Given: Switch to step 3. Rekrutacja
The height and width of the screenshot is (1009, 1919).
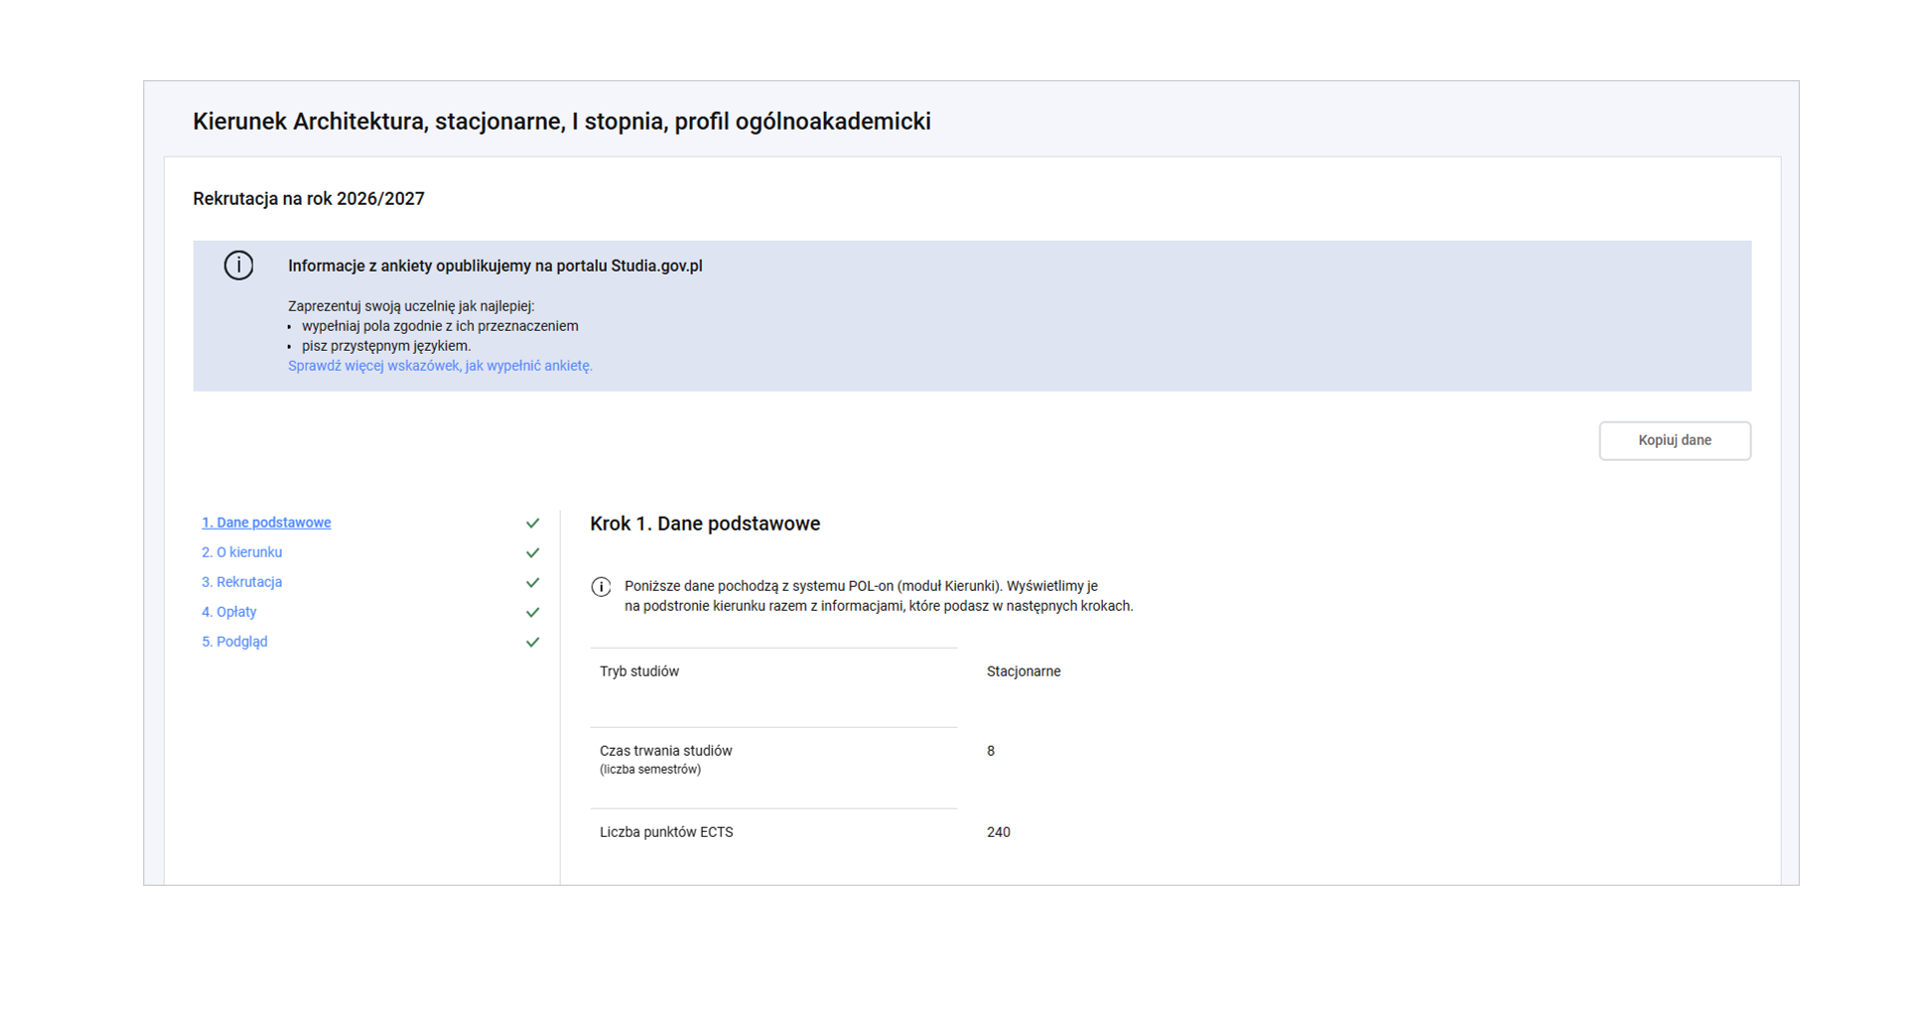Looking at the screenshot, I should [x=242, y=582].
